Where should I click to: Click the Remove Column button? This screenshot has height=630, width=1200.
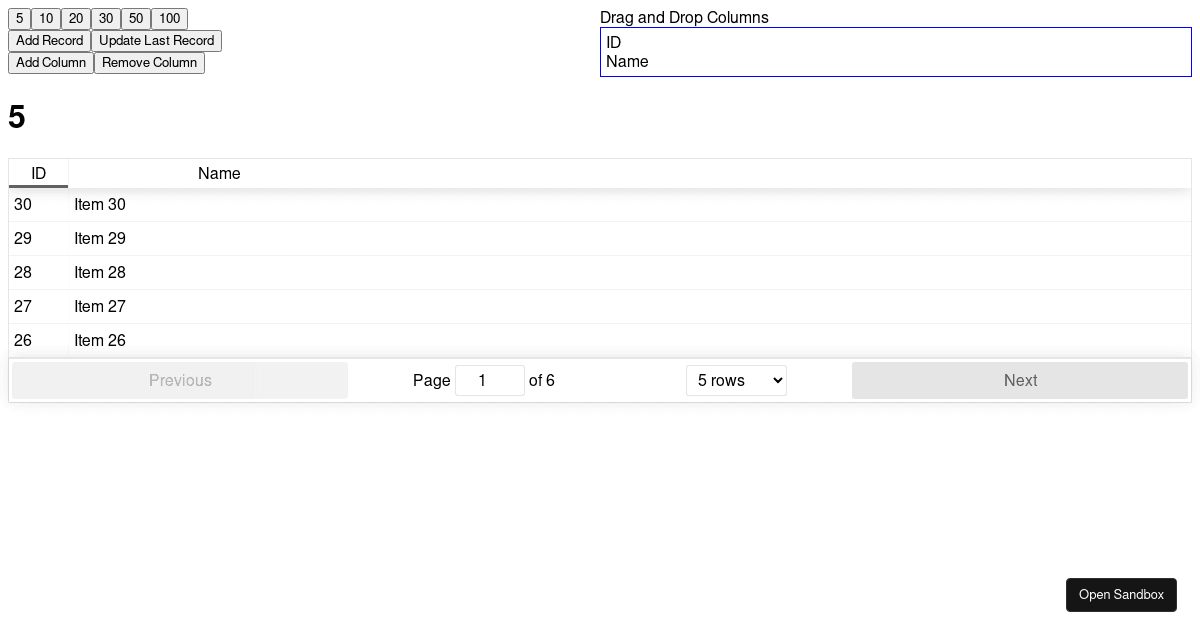[x=149, y=63]
